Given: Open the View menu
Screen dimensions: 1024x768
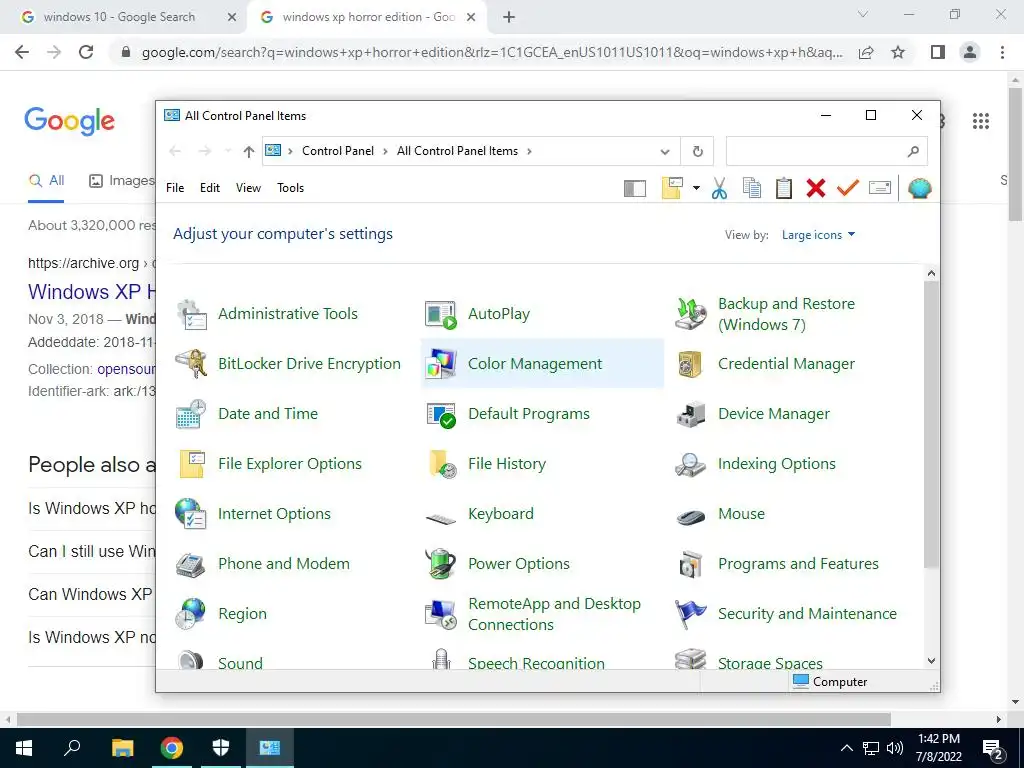Looking at the screenshot, I should pos(248,188).
